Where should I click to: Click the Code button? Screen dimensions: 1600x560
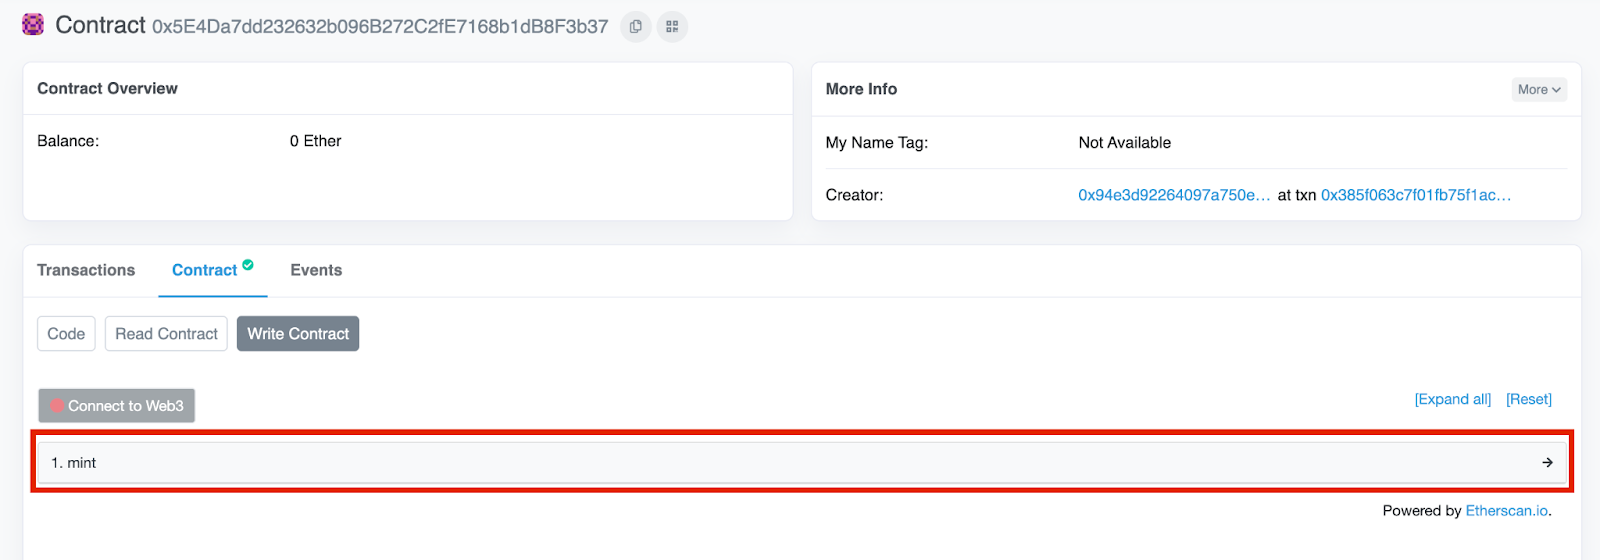point(66,334)
